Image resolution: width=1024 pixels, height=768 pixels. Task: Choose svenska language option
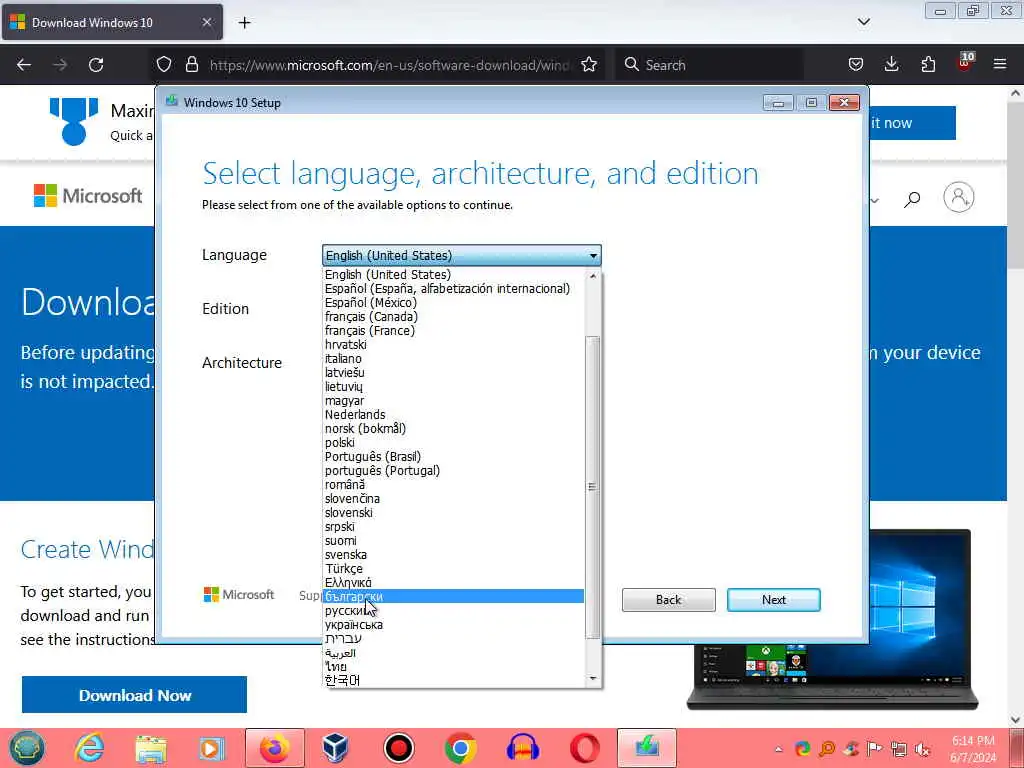(x=453, y=554)
